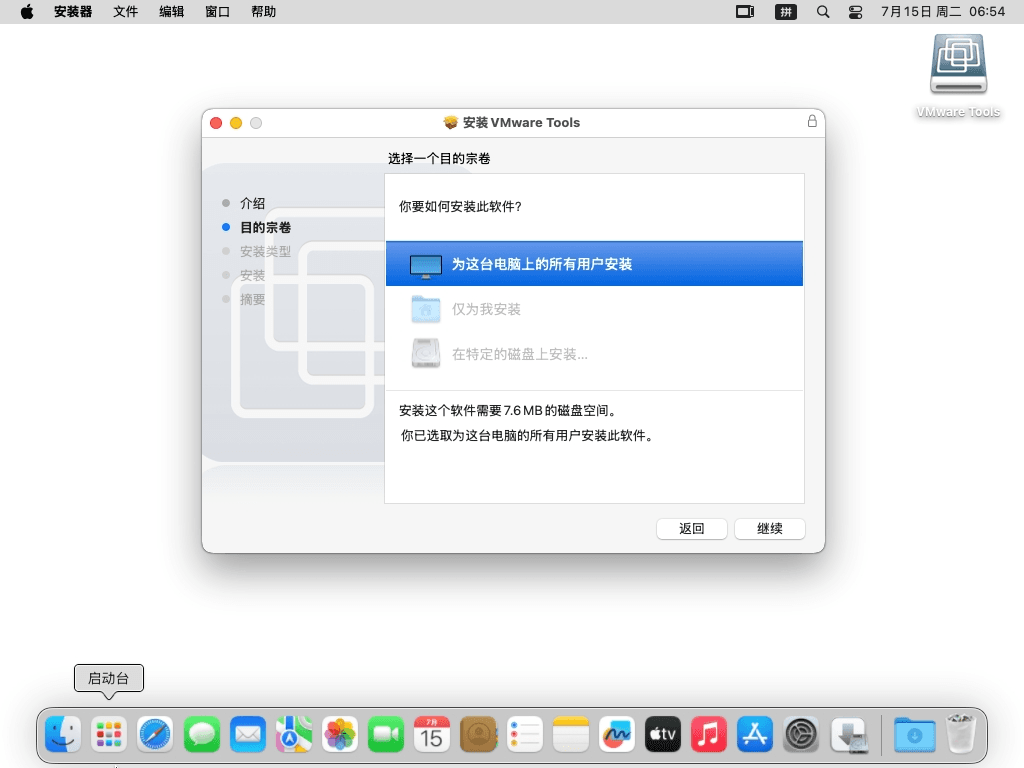
Task: Click the 选择一个目的宗卷 heading
Action: click(439, 159)
